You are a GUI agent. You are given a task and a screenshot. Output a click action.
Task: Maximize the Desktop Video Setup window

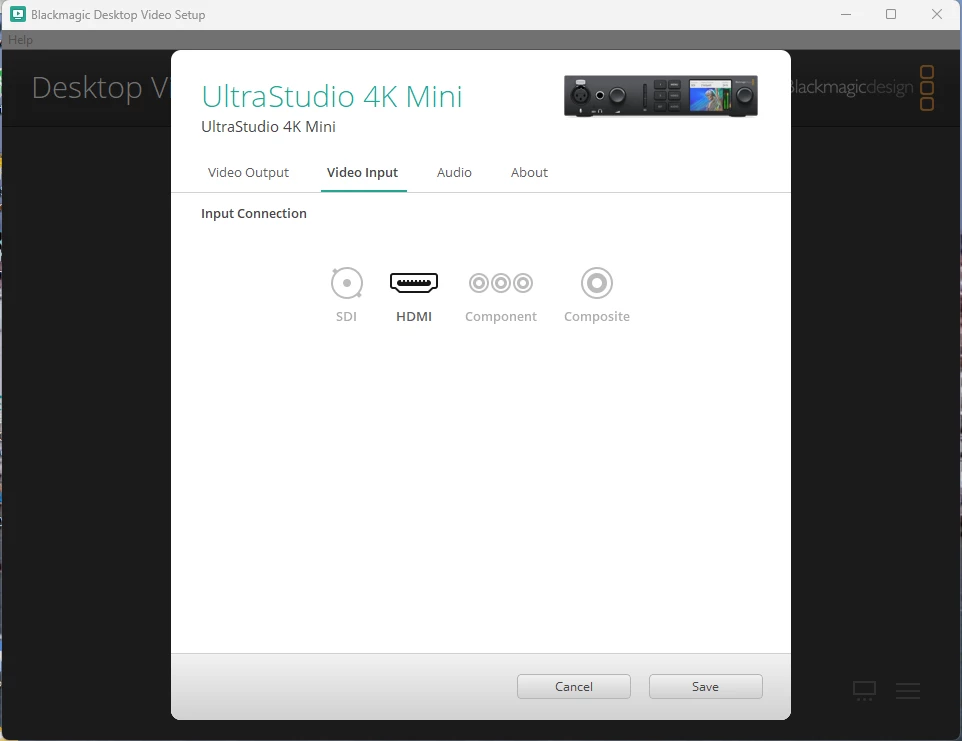pos(891,14)
